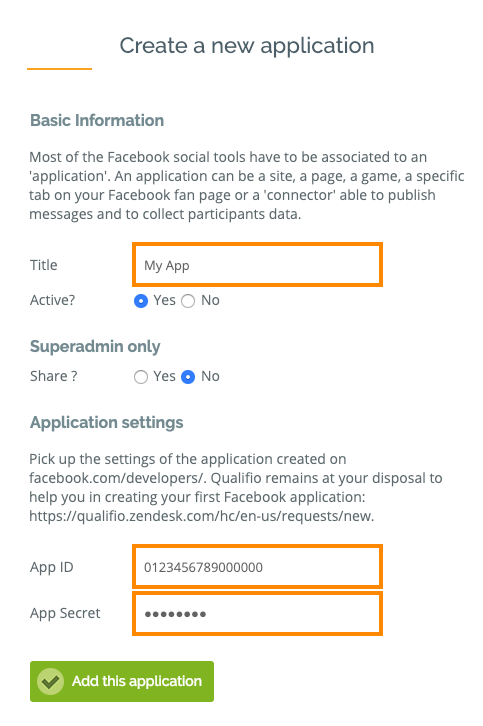Click the Superadmin only section heading
Viewport: 483px width, 726px height.
95,346
